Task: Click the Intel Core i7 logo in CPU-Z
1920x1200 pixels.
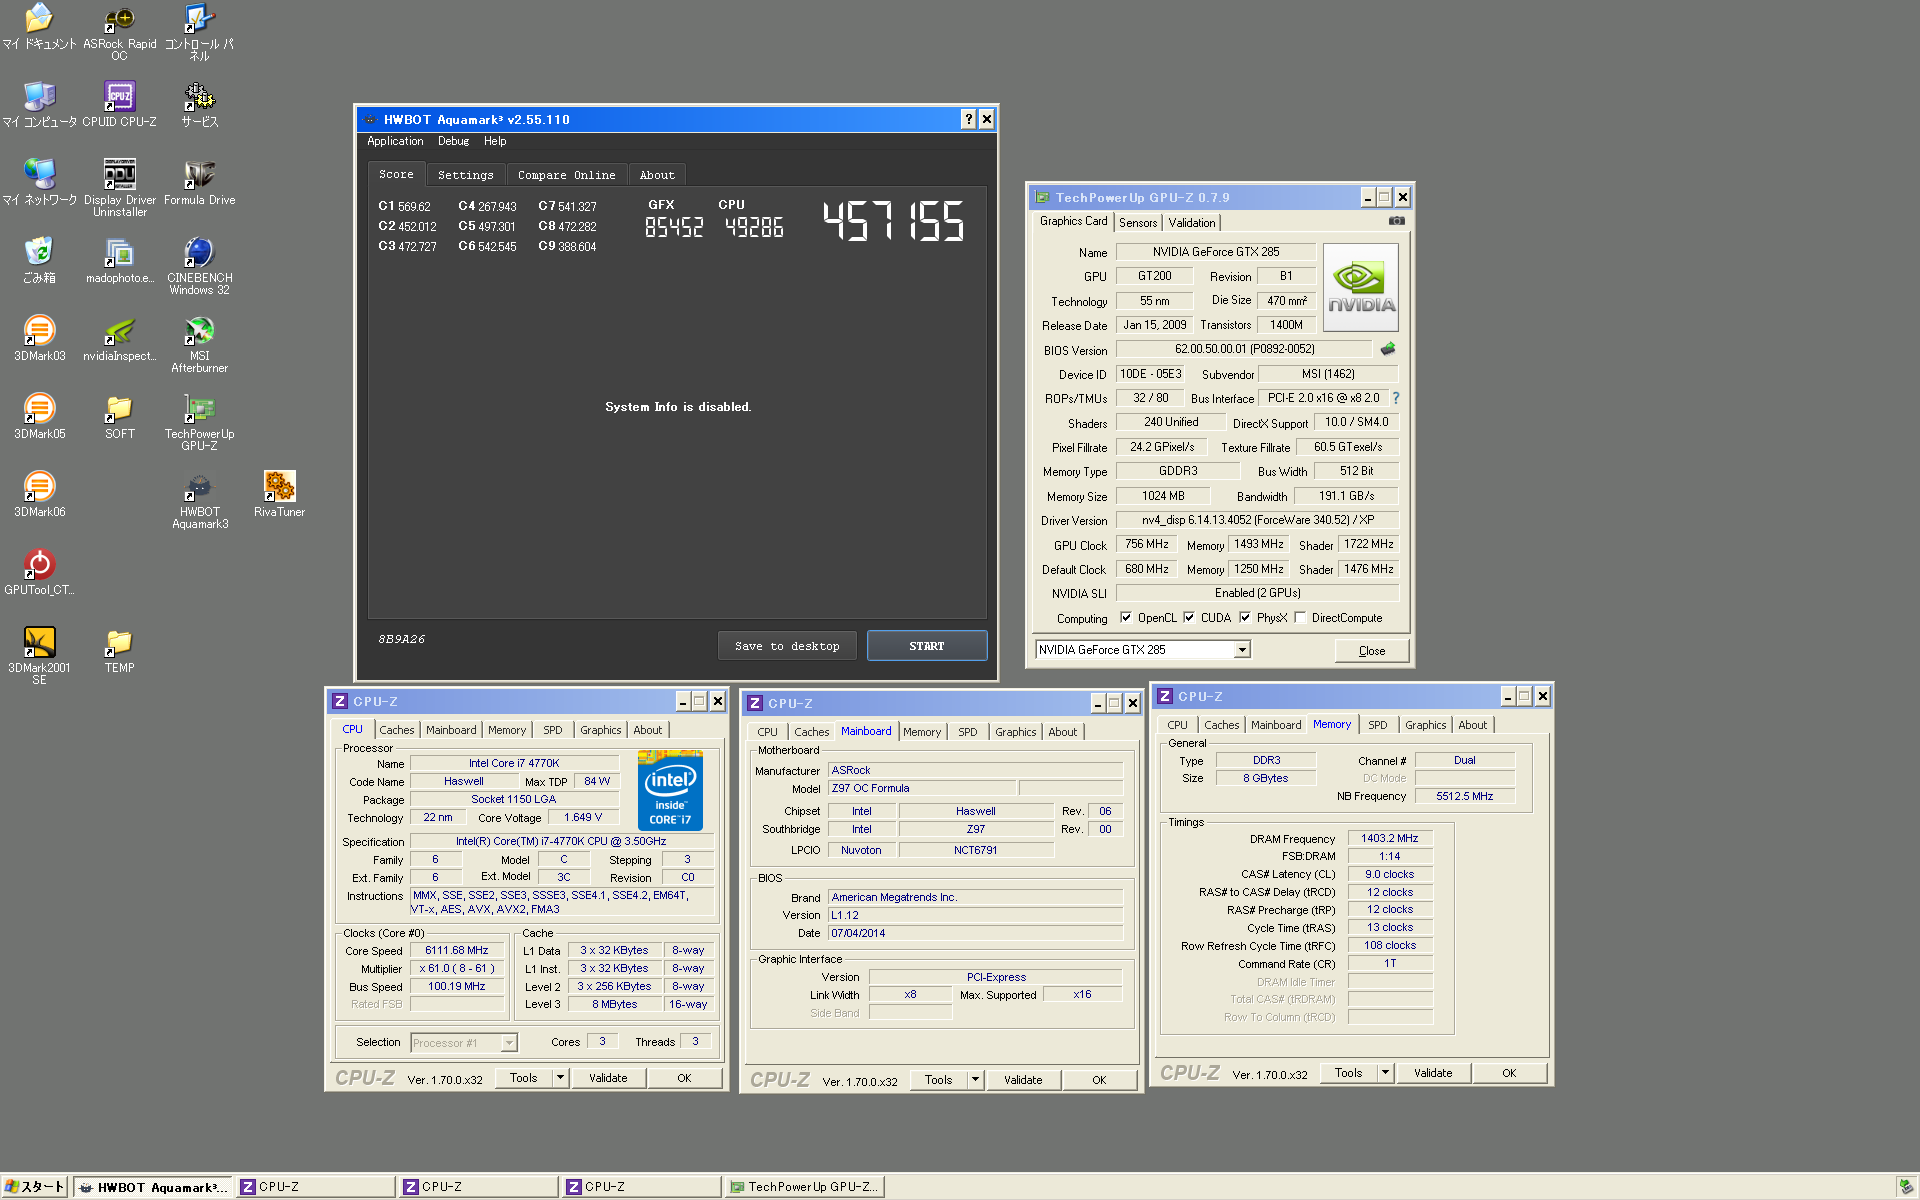Action: [670, 790]
